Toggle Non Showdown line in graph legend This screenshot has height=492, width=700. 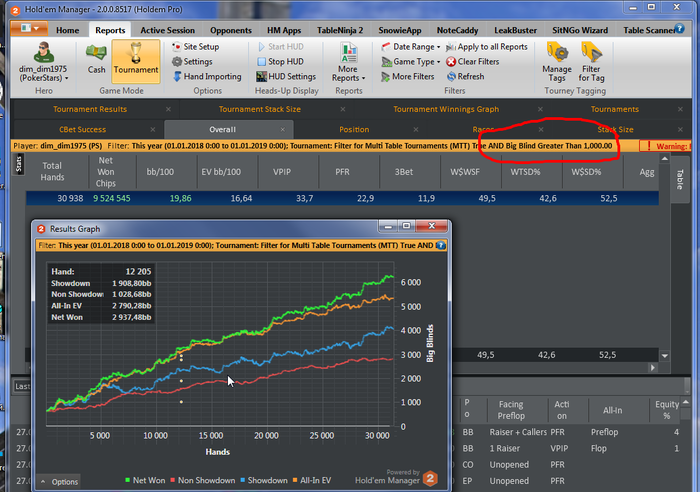202,480
